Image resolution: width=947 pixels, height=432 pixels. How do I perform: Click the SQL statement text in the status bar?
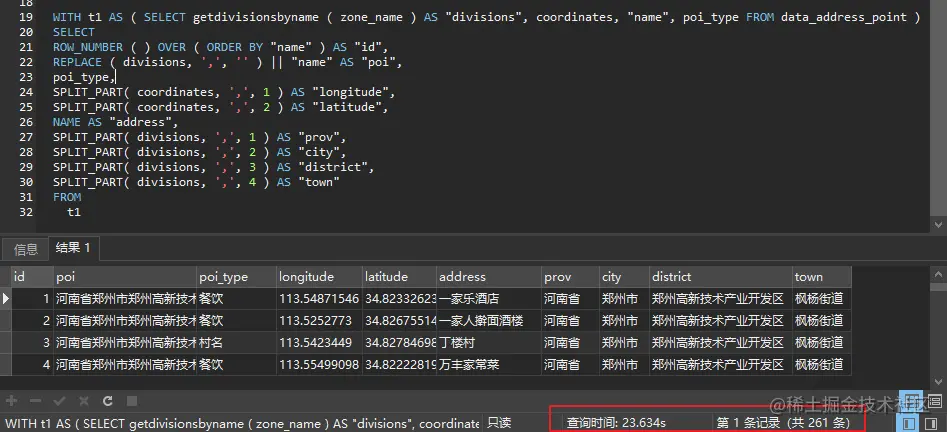click(242, 423)
